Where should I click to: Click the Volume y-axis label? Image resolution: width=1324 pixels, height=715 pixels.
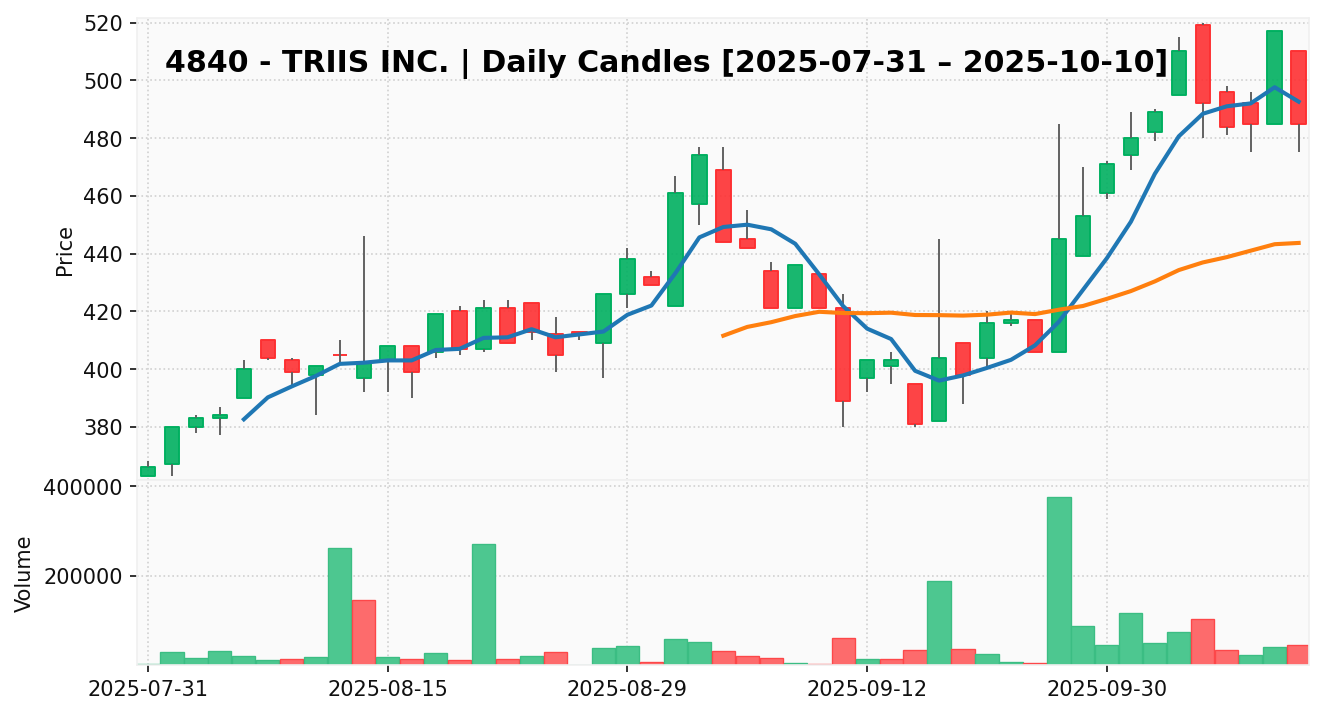pos(24,574)
